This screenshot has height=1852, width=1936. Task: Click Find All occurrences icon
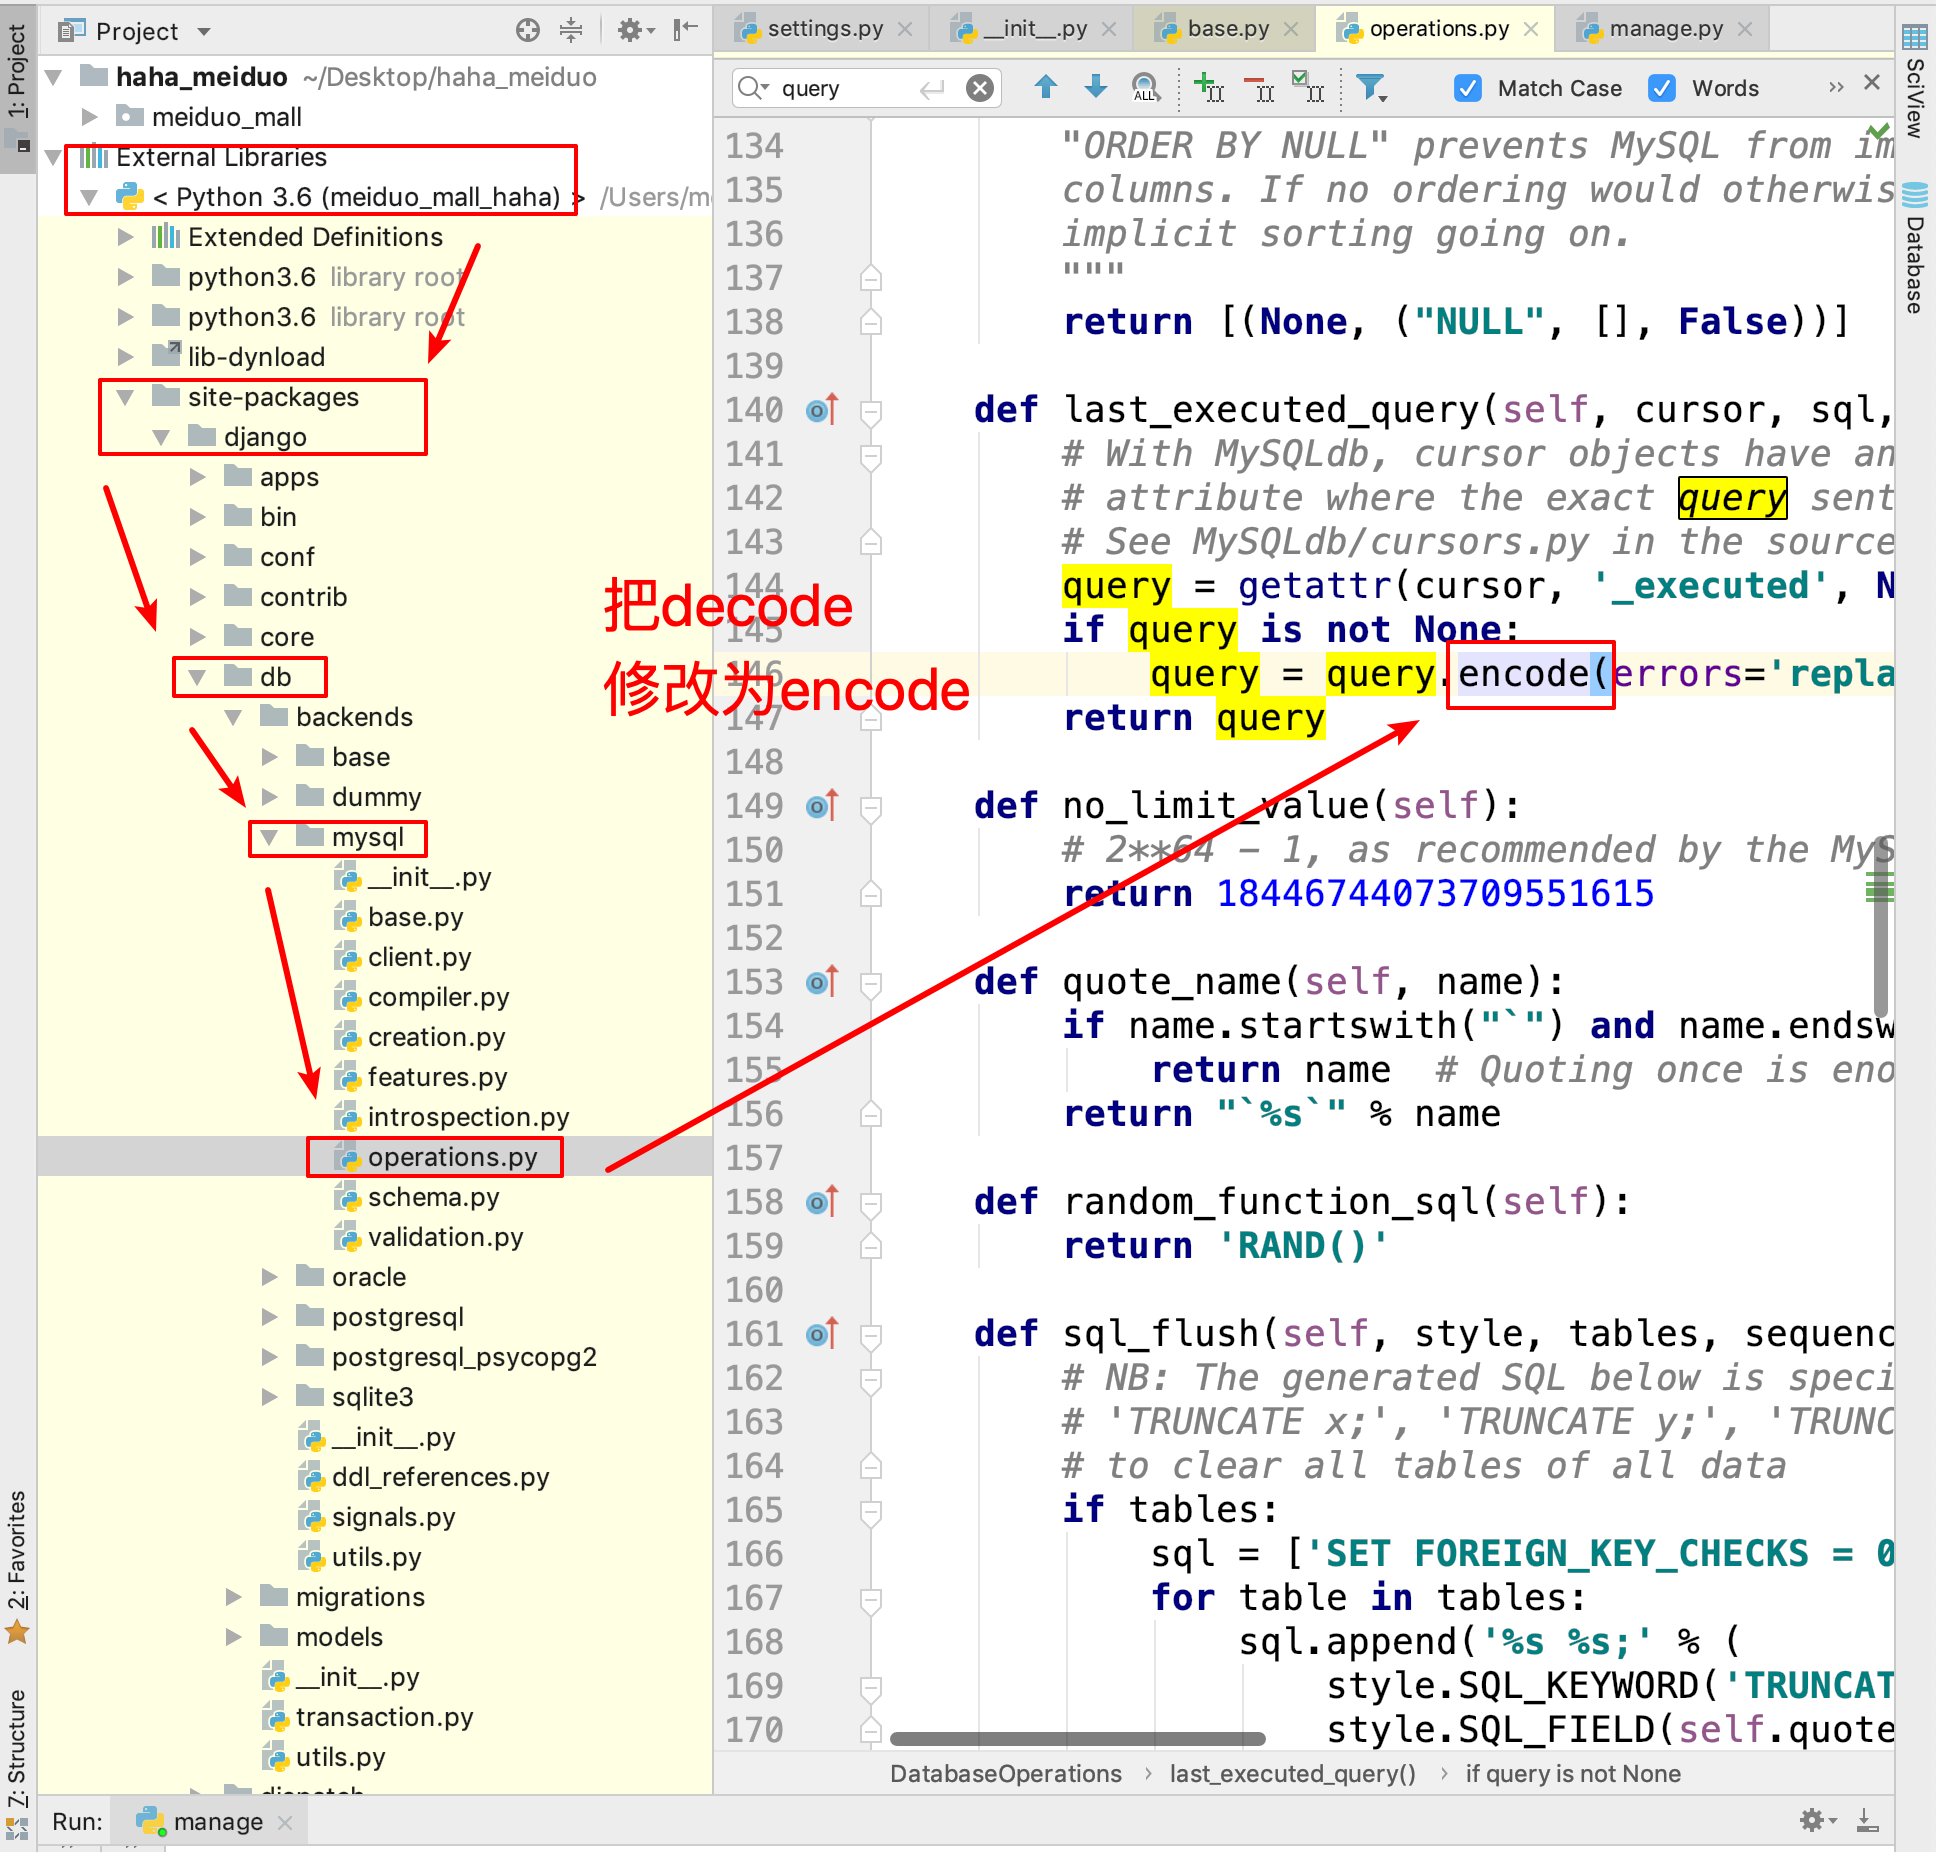click(x=1146, y=88)
